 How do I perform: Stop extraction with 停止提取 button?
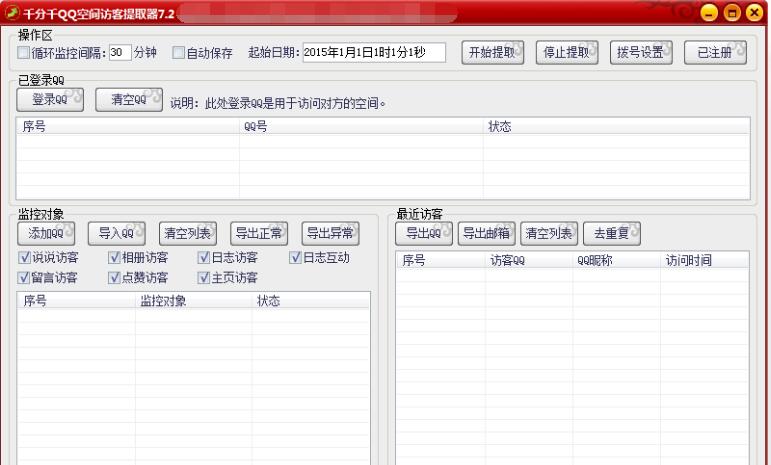[x=567, y=52]
